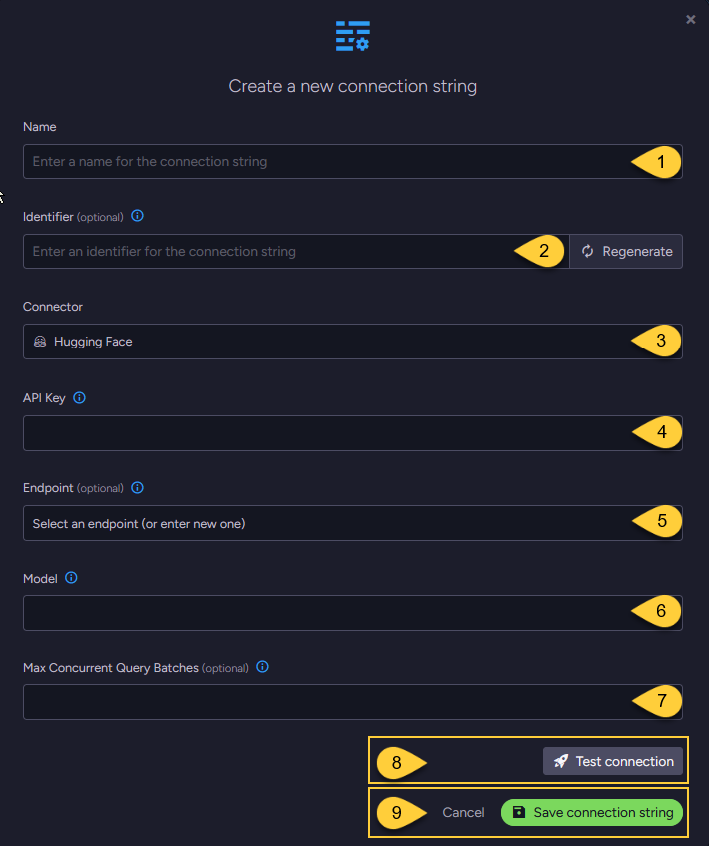Click the connection string header icon
The width and height of the screenshot is (709, 846).
pyautogui.click(x=353, y=36)
